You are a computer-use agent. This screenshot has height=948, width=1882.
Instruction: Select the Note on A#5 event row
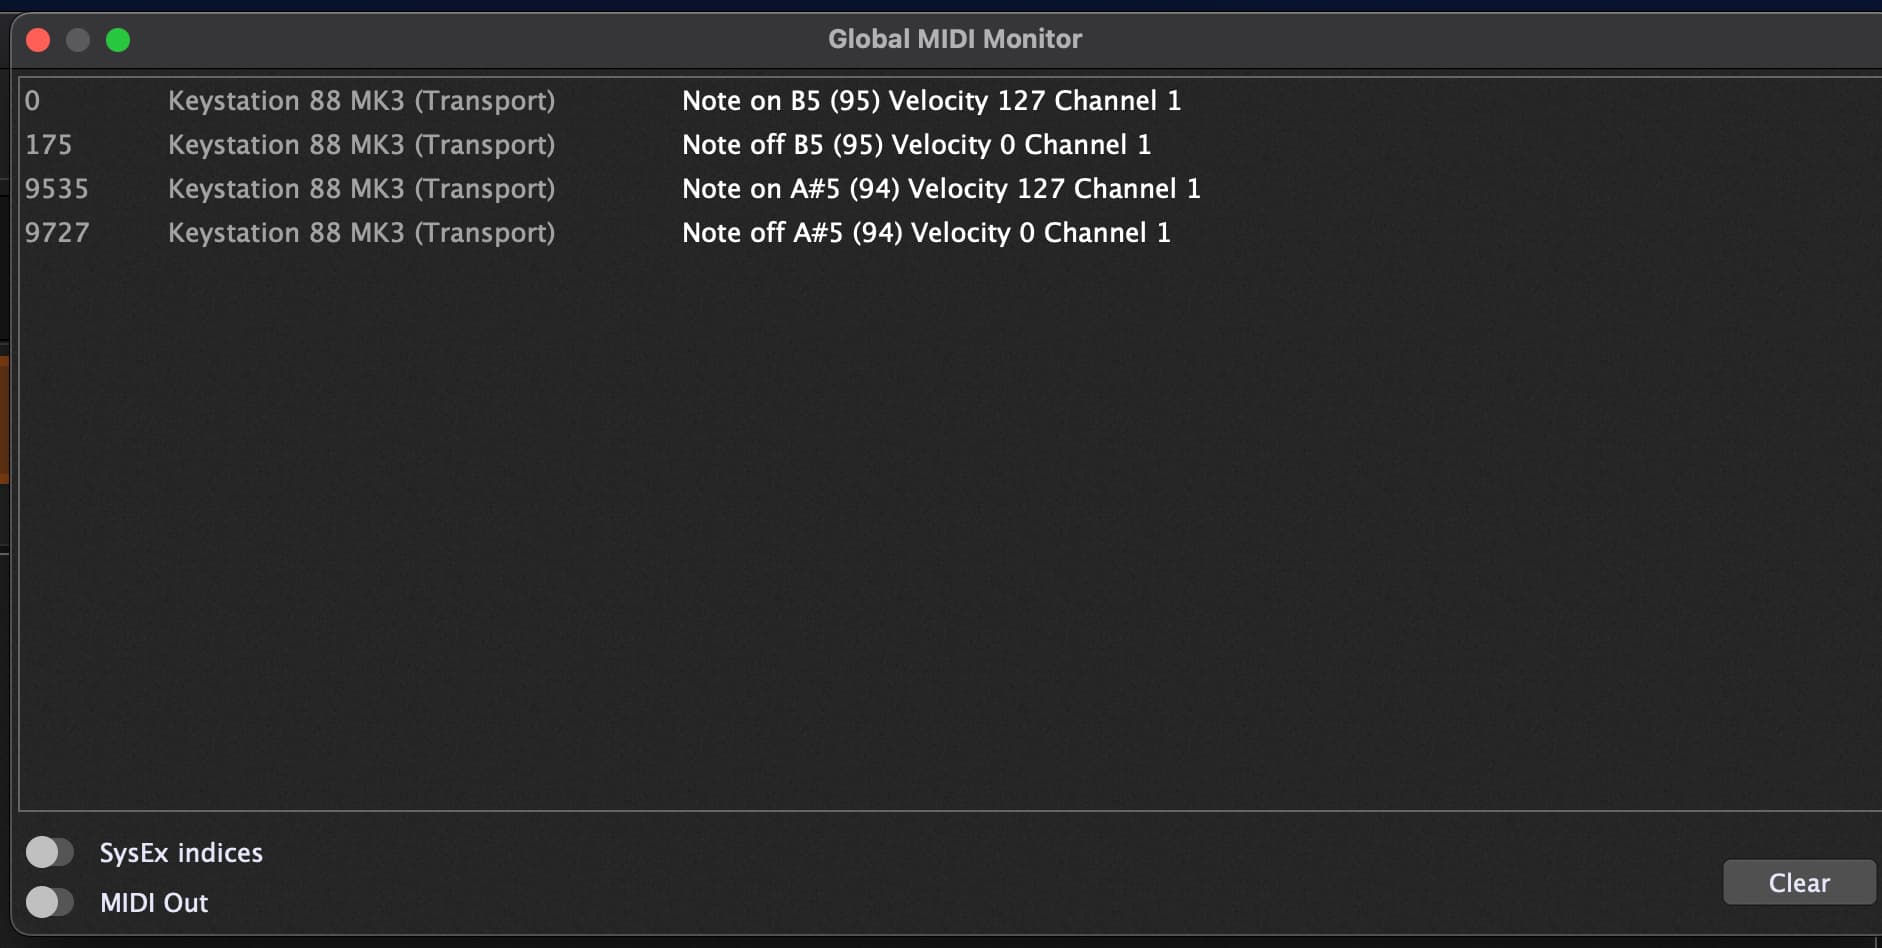[x=940, y=188]
